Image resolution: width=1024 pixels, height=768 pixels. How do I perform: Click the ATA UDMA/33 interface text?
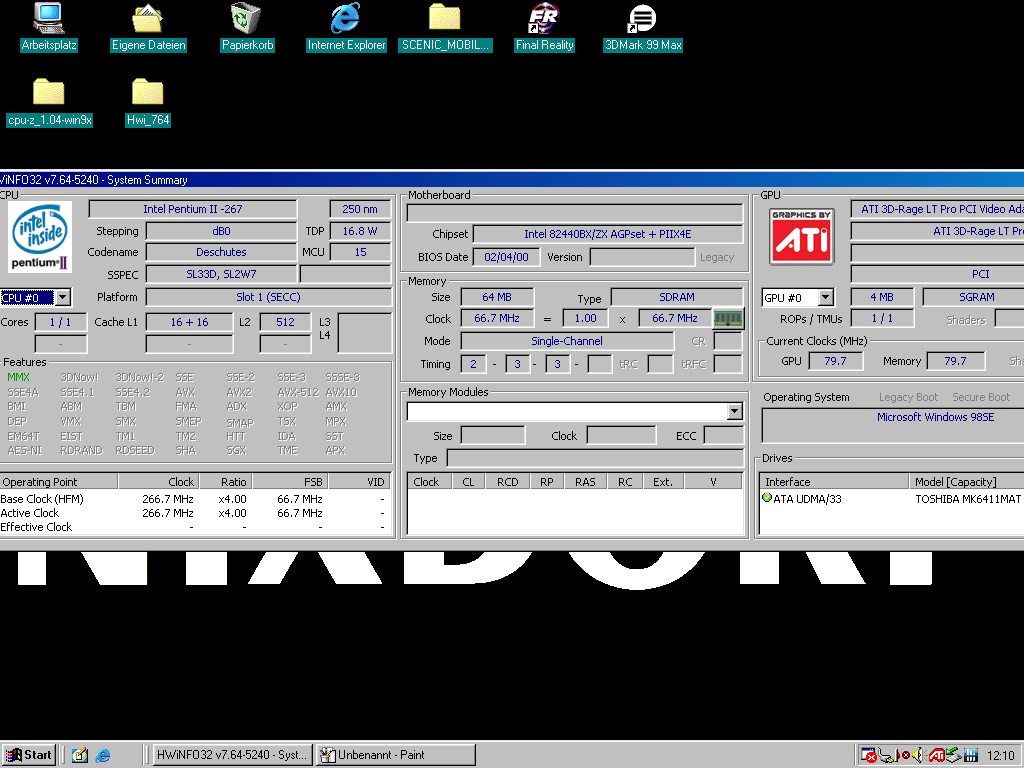click(x=807, y=499)
